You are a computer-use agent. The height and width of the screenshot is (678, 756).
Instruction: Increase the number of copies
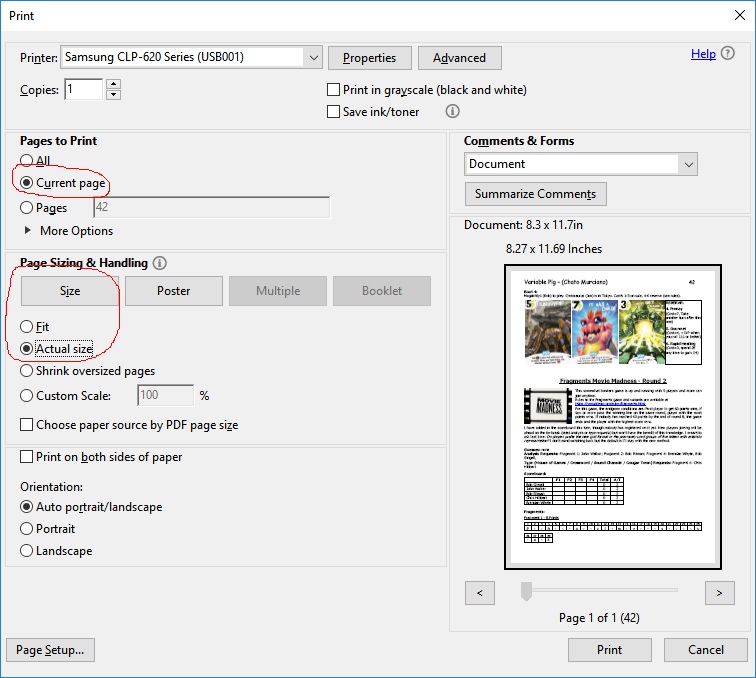point(113,85)
